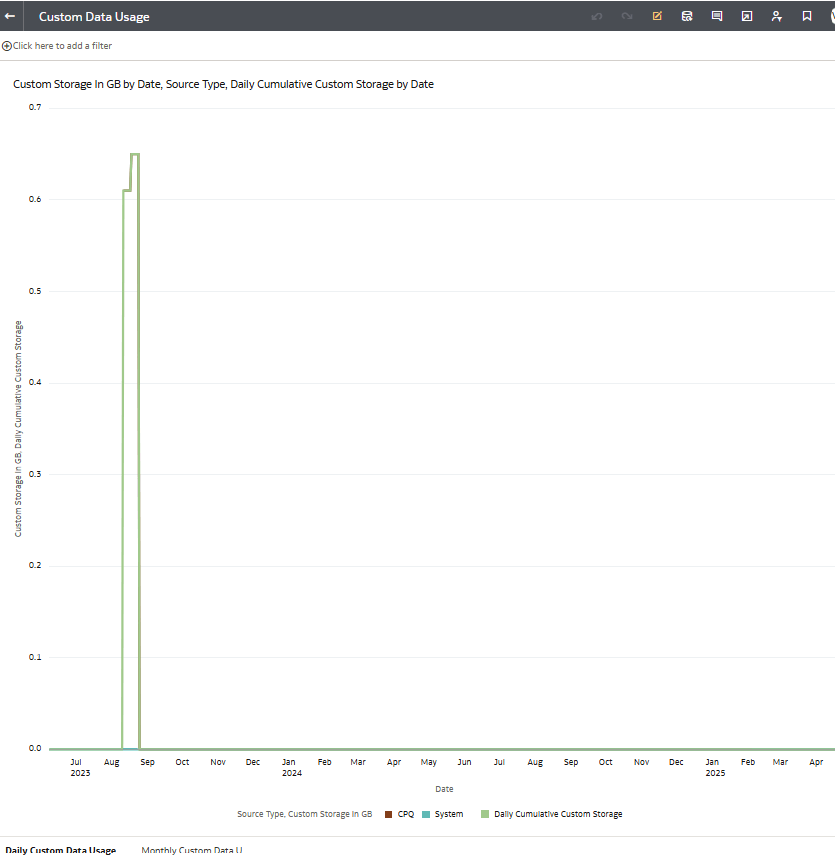Image resolution: width=835 pixels, height=856 pixels.
Task: Click the Present mode icon
Action: point(747,16)
